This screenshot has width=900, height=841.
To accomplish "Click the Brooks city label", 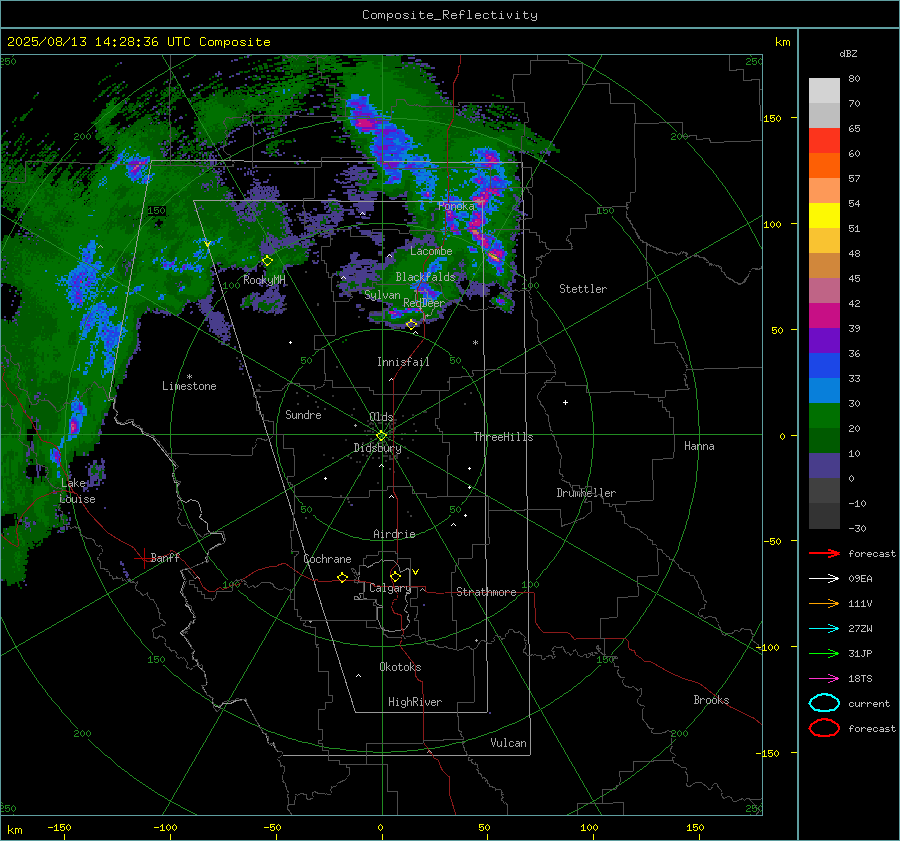I will 711,700.
